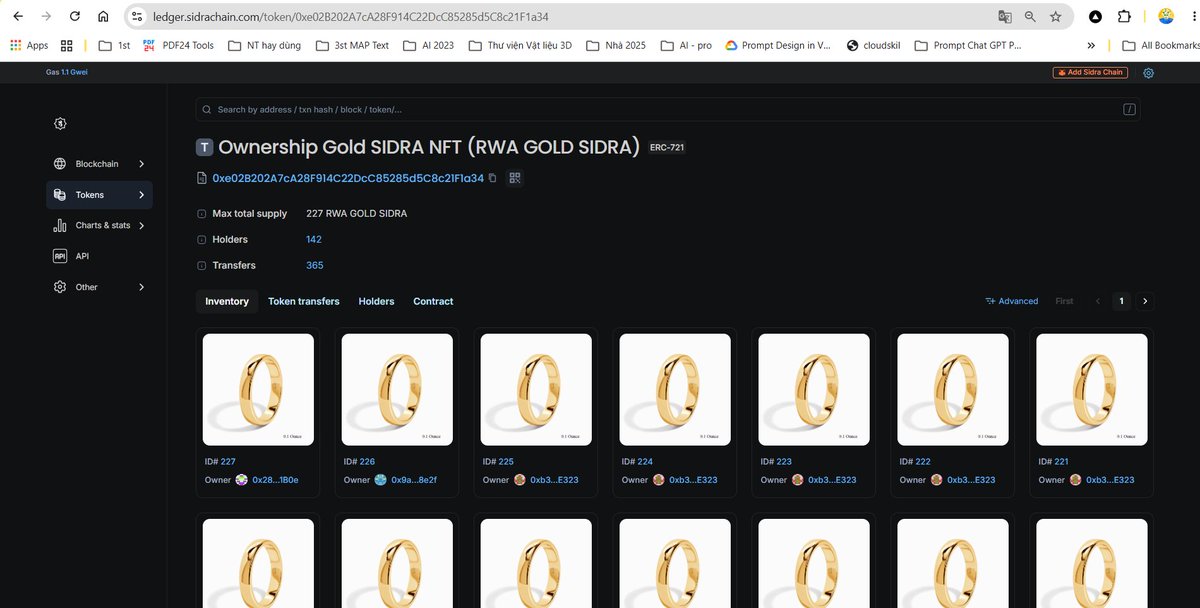Open API page from sidebar
1200x608 pixels.
click(x=99, y=257)
